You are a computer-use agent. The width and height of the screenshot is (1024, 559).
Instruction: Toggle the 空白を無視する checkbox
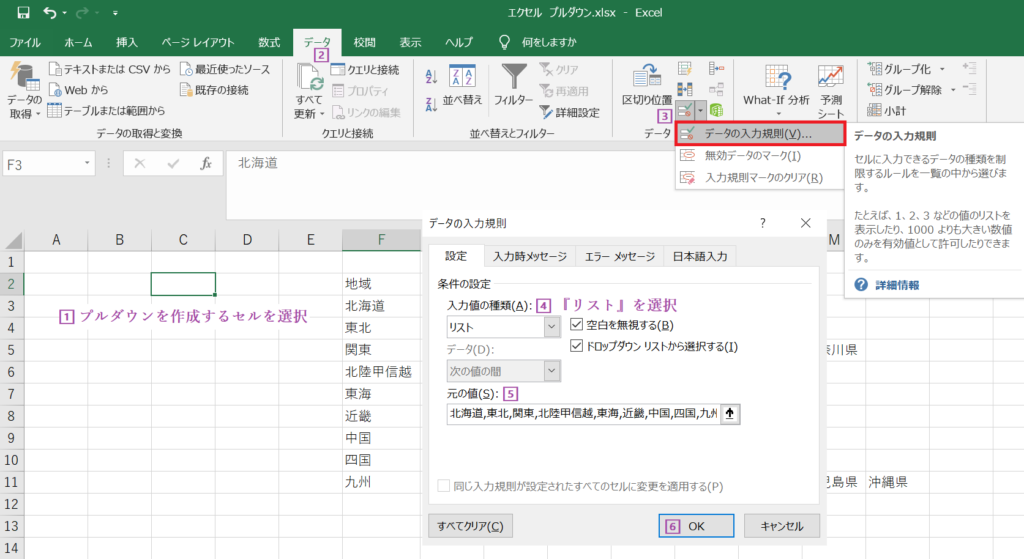click(x=576, y=325)
